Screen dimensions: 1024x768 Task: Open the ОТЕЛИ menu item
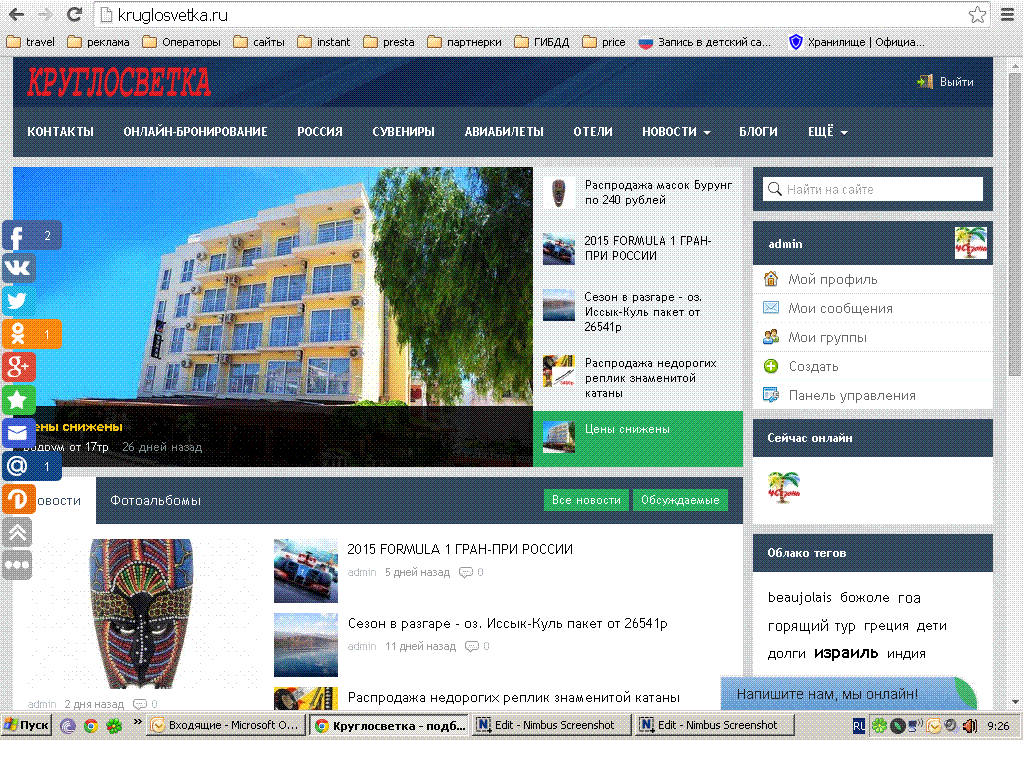(593, 132)
